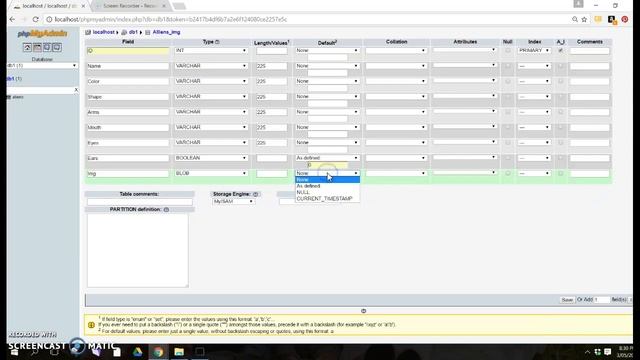Switch to Screen Recorder browser tab
The image size is (640, 360).
[131, 6]
